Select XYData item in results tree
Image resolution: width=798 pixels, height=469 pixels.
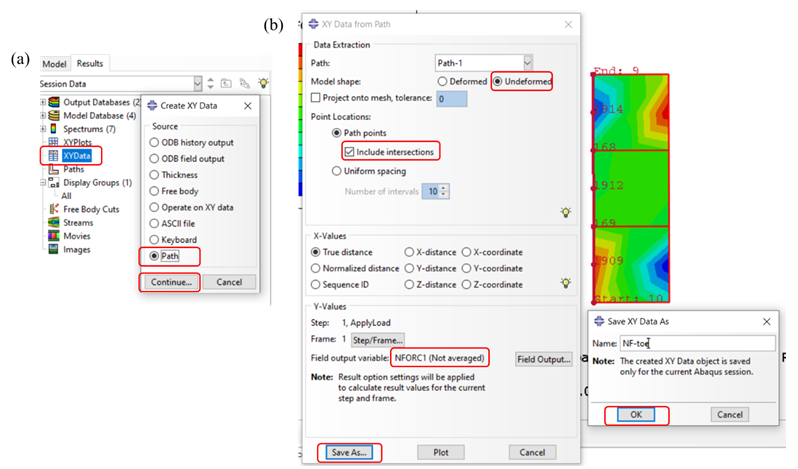point(76,156)
